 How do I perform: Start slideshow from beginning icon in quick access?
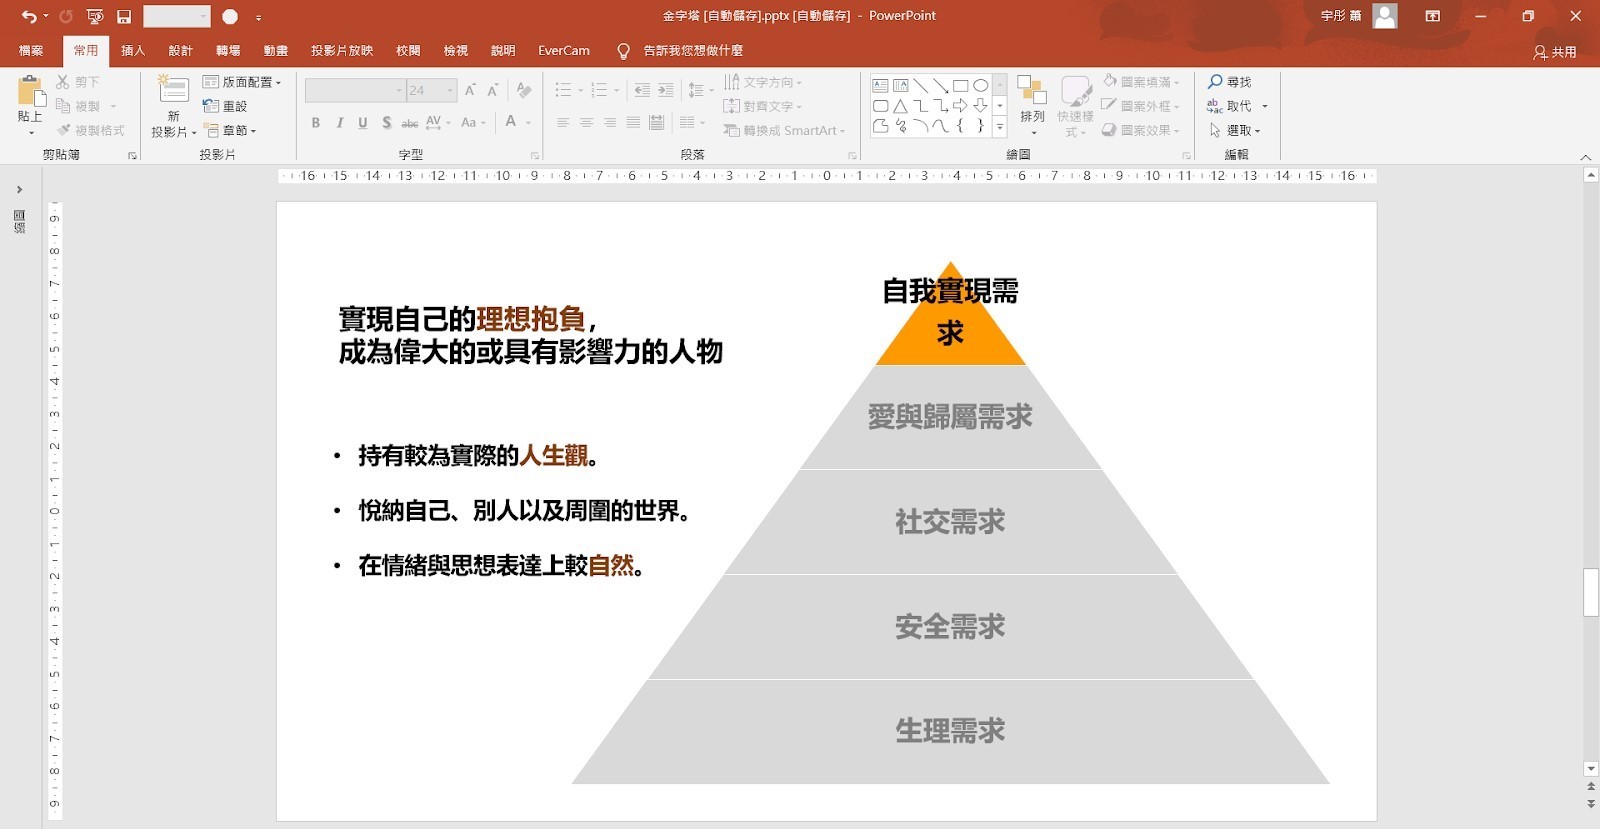point(95,16)
